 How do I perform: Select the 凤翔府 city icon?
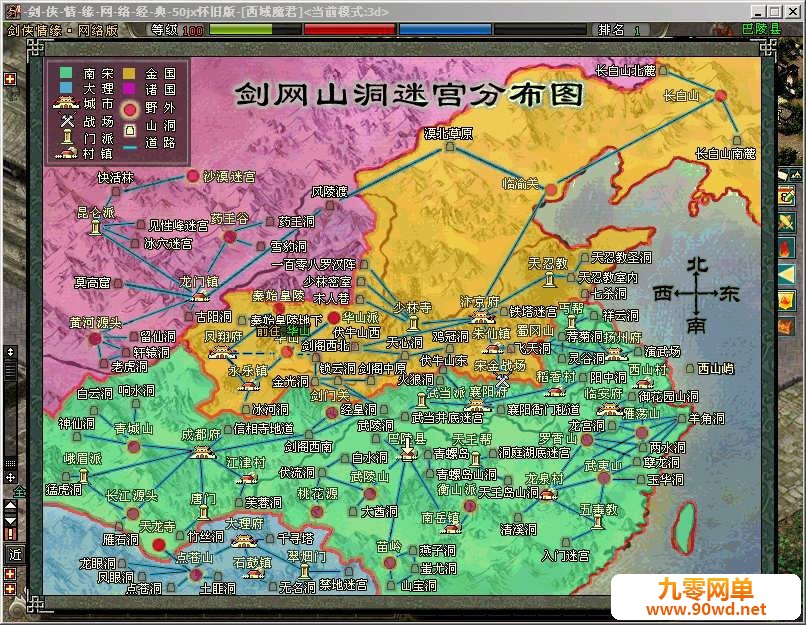click(222, 353)
